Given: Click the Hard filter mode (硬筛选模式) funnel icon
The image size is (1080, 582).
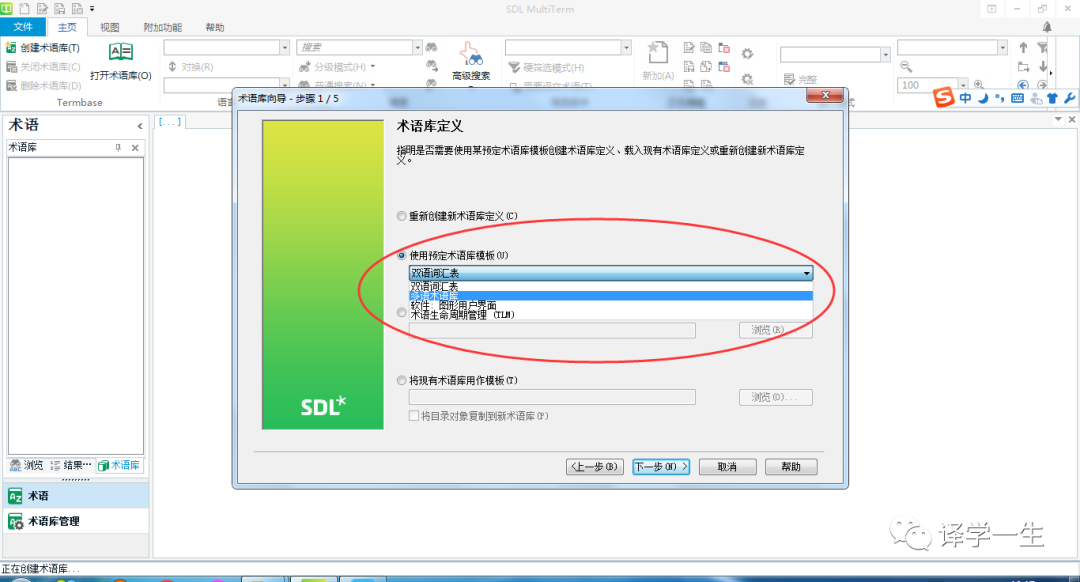Looking at the screenshot, I should (514, 67).
